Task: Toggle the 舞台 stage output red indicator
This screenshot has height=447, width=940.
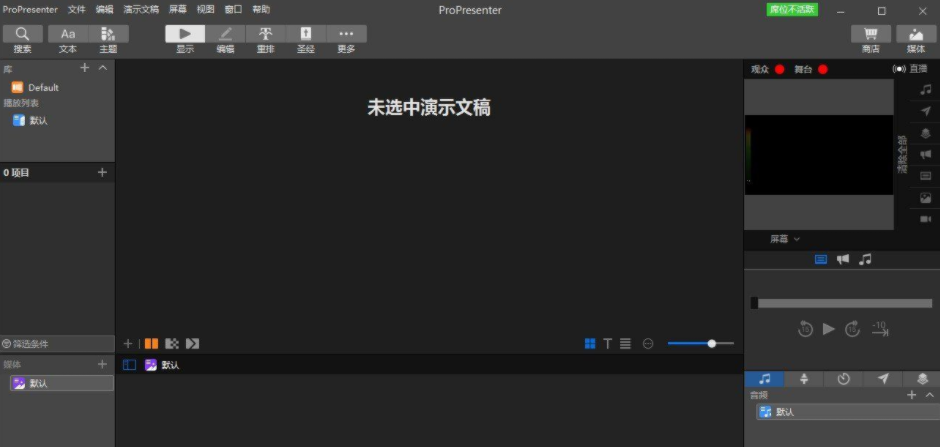Action: [x=822, y=70]
